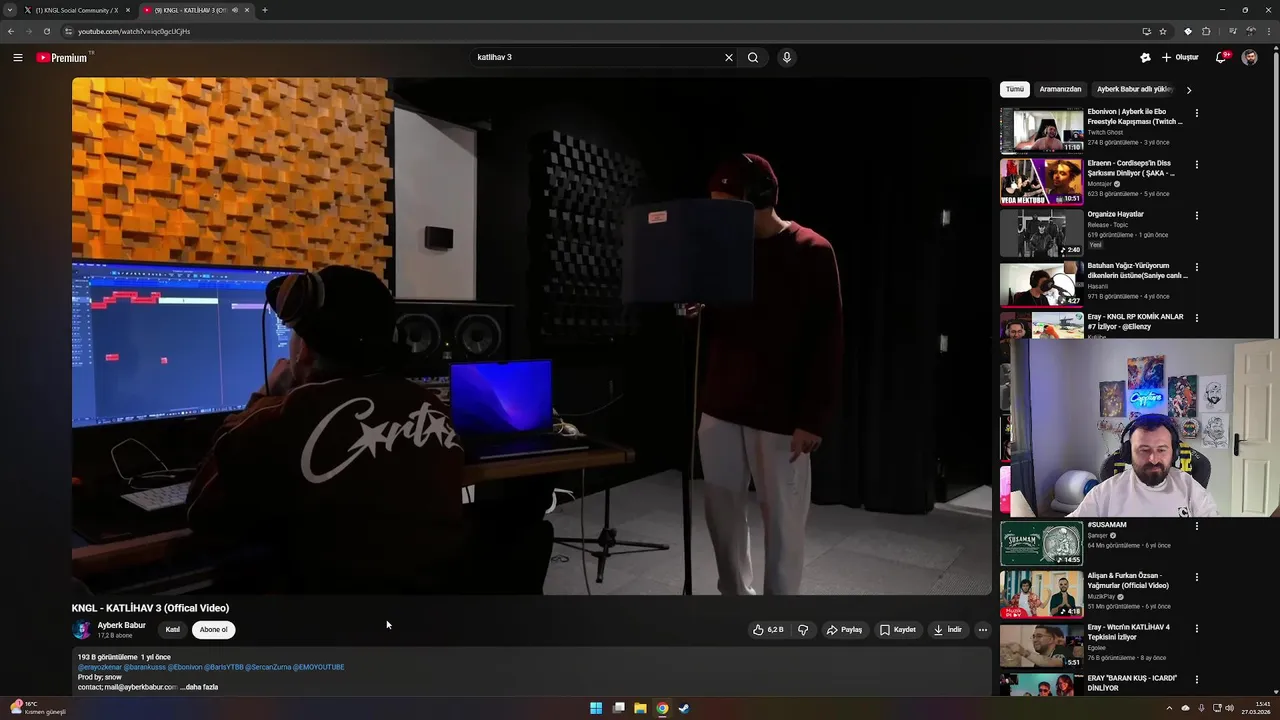
Task: Click the Katıl join button
Action: pyautogui.click(x=173, y=630)
